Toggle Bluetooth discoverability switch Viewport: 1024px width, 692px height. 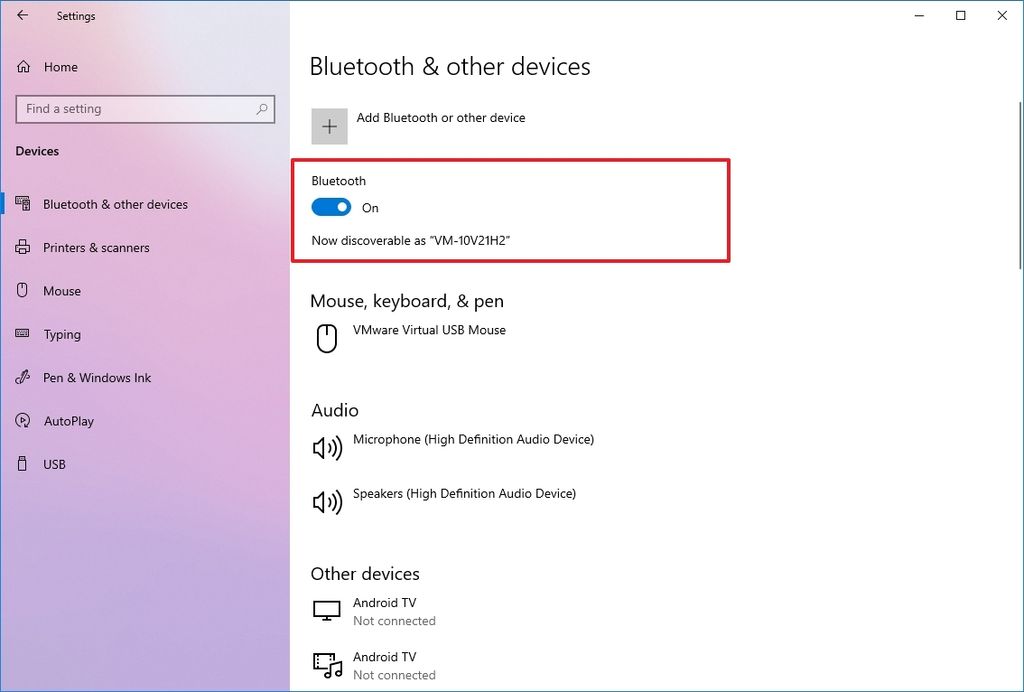point(331,207)
